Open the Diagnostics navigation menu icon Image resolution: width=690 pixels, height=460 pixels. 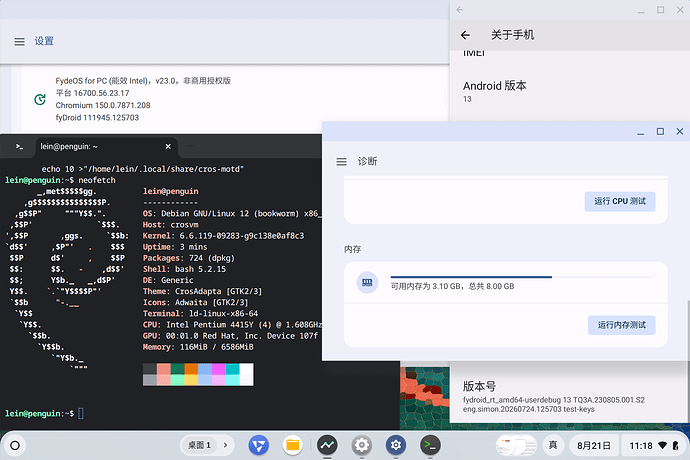341,162
